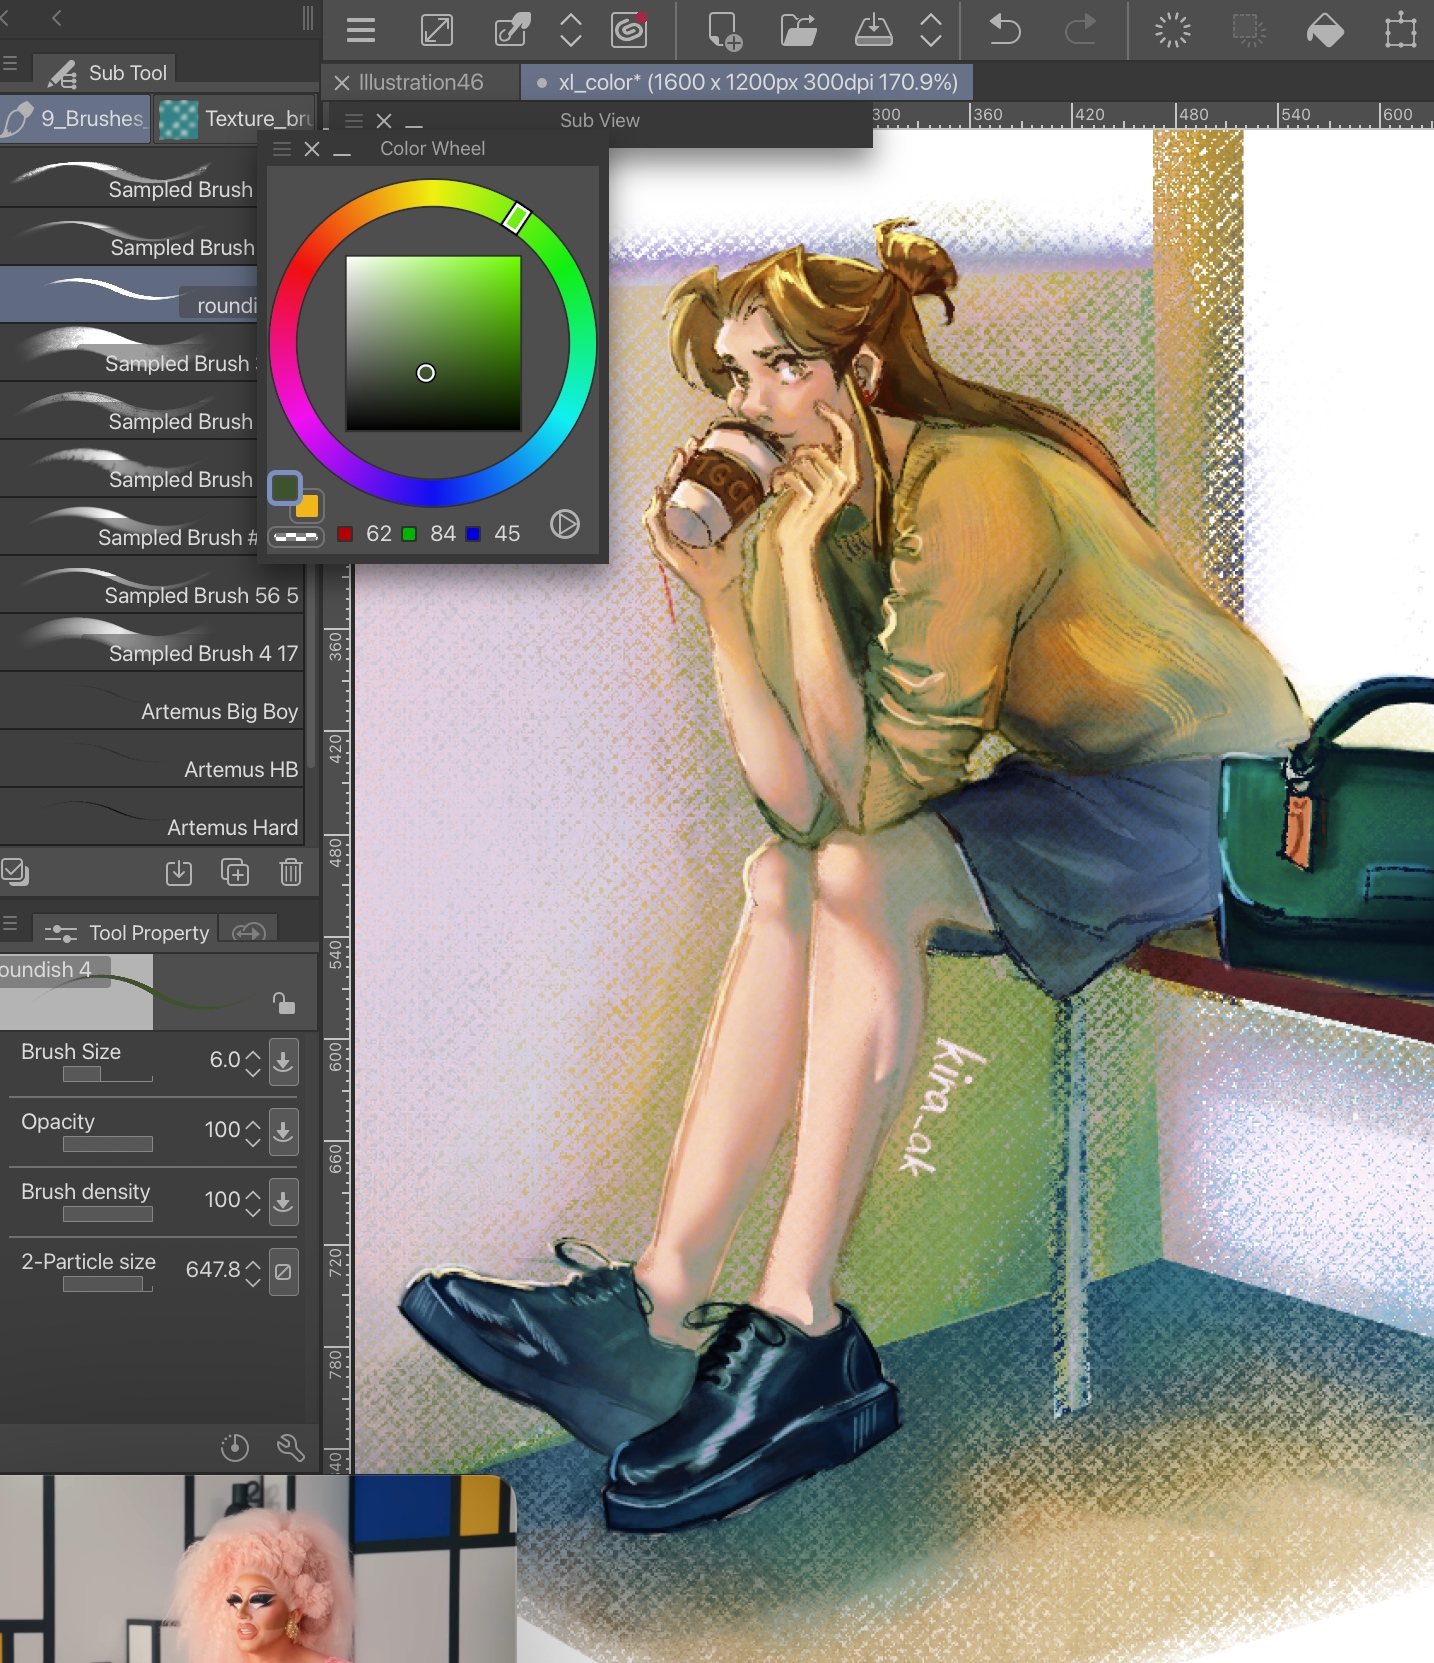
Task: Click the New document icon
Action: coord(724,31)
